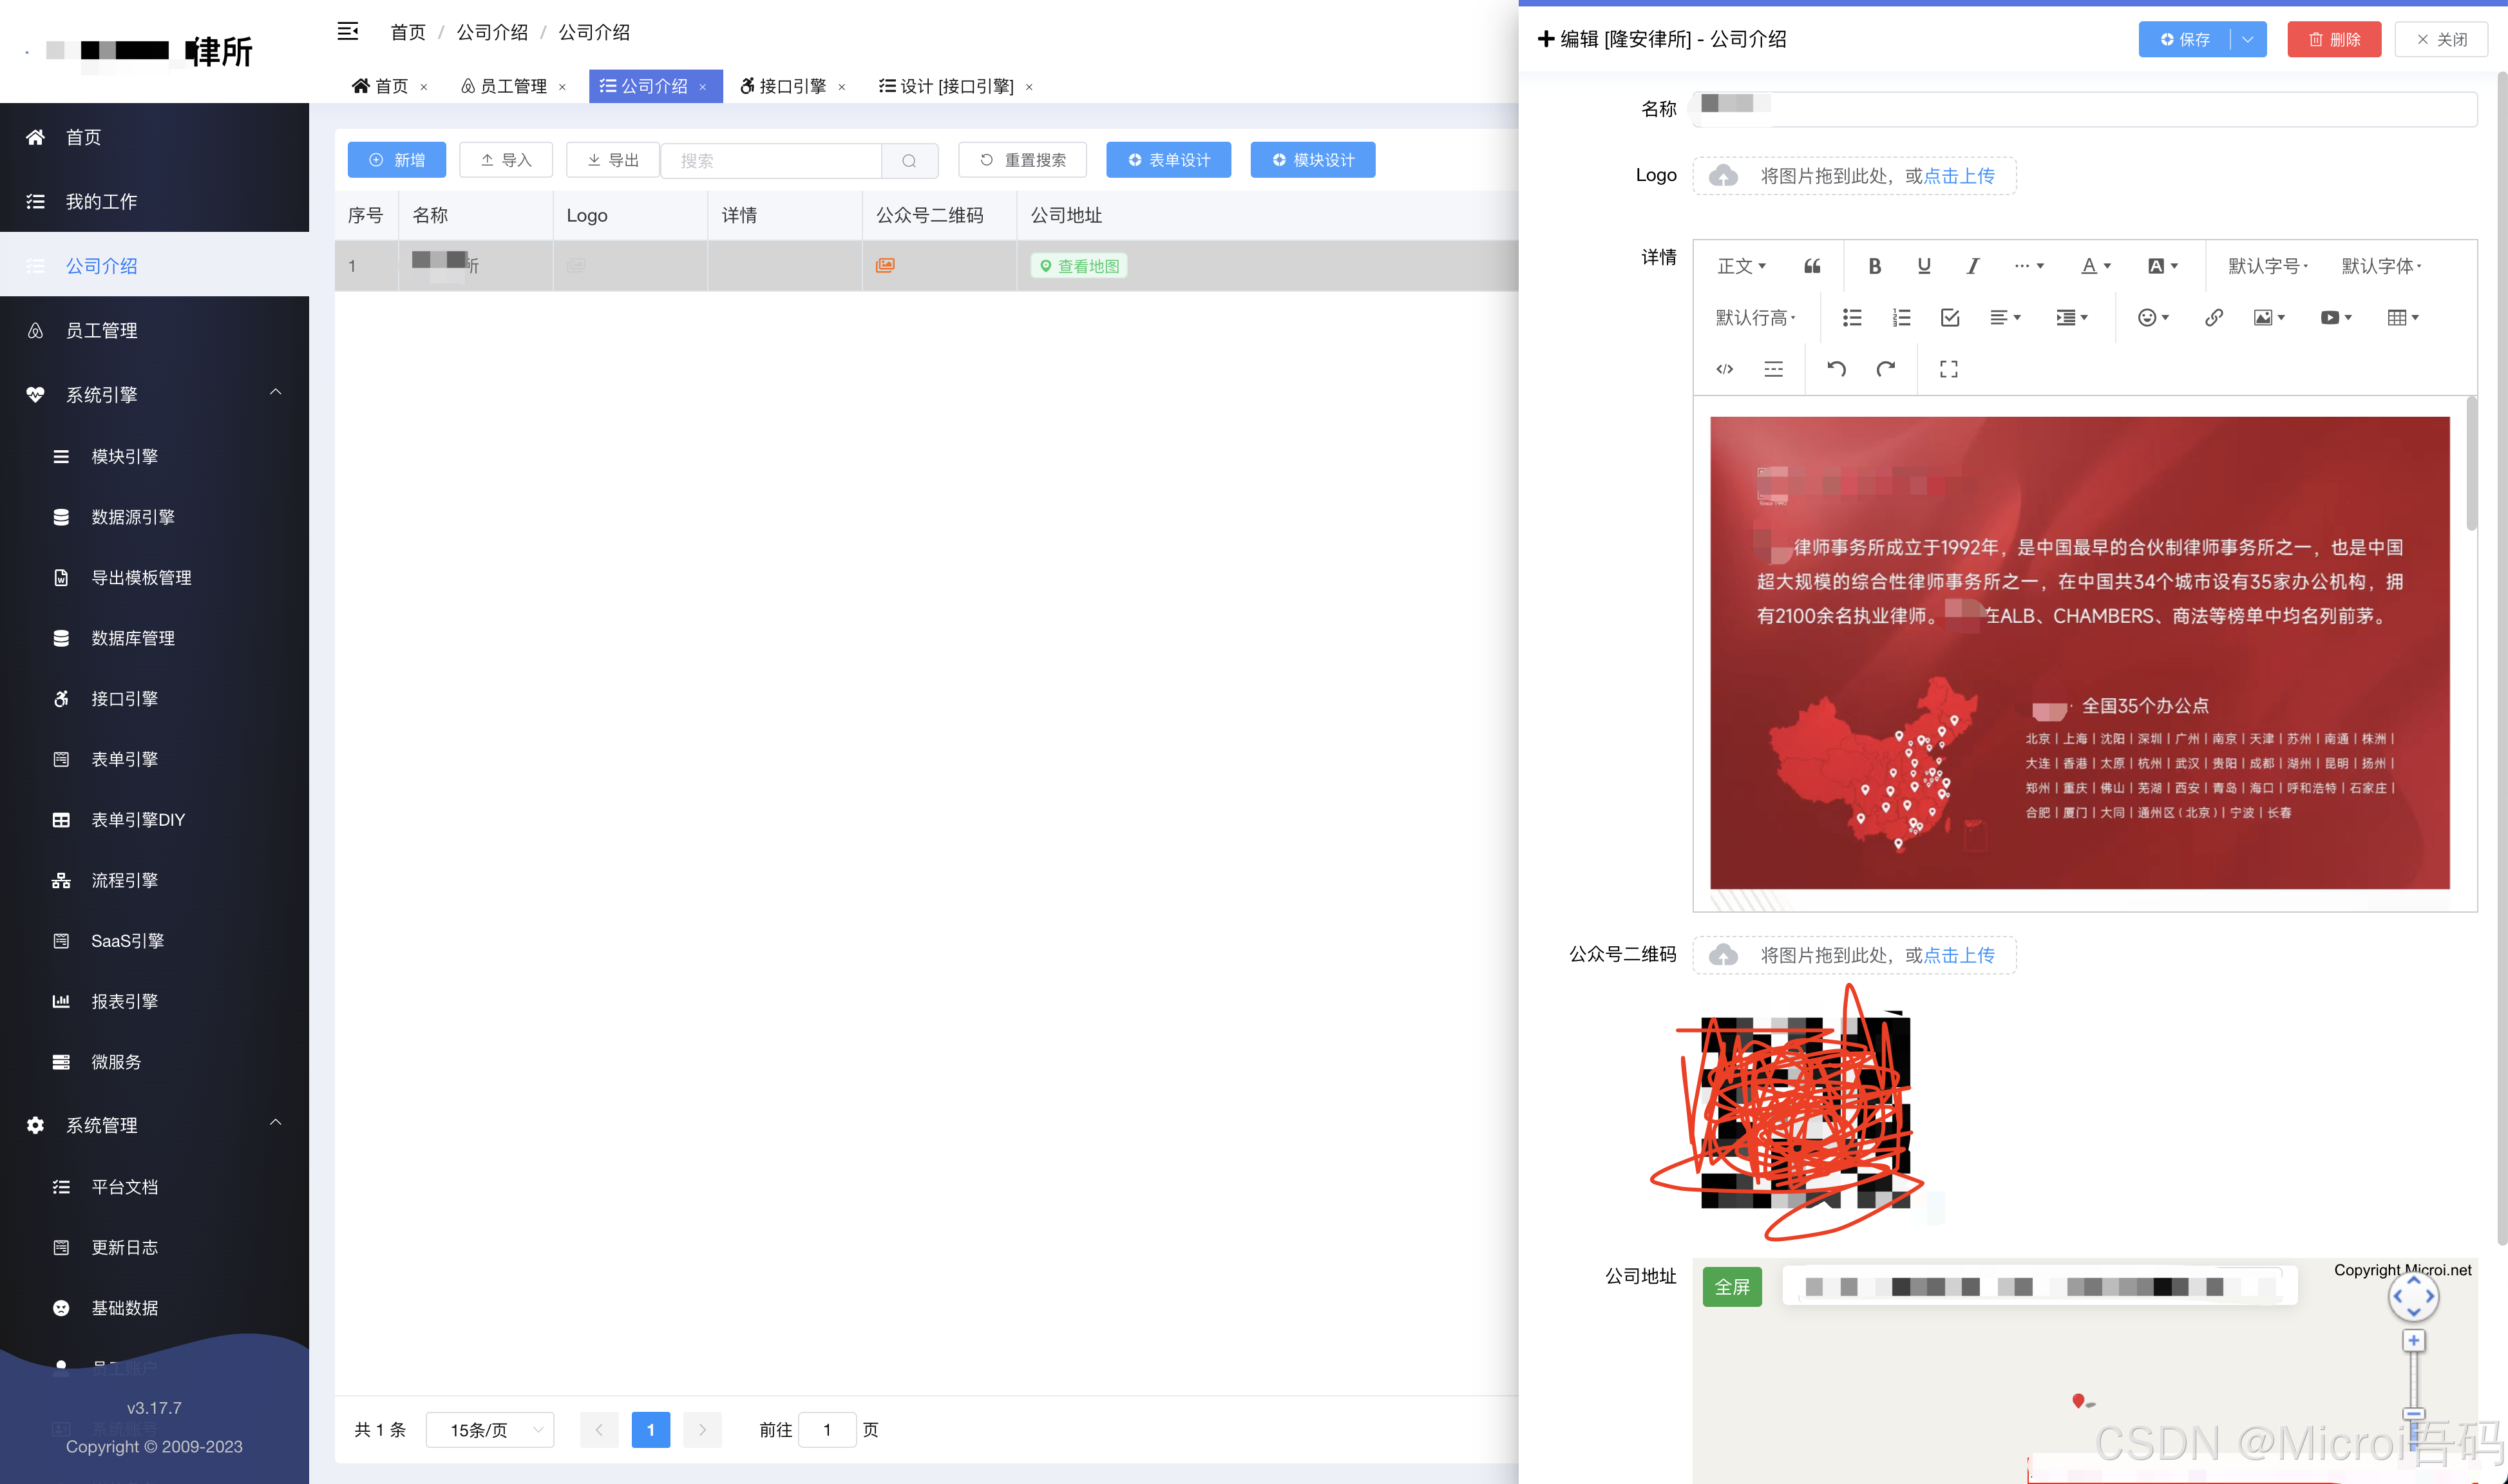The width and height of the screenshot is (2508, 1484).
Task: Open 表单设计 button
Action: (x=1168, y=160)
